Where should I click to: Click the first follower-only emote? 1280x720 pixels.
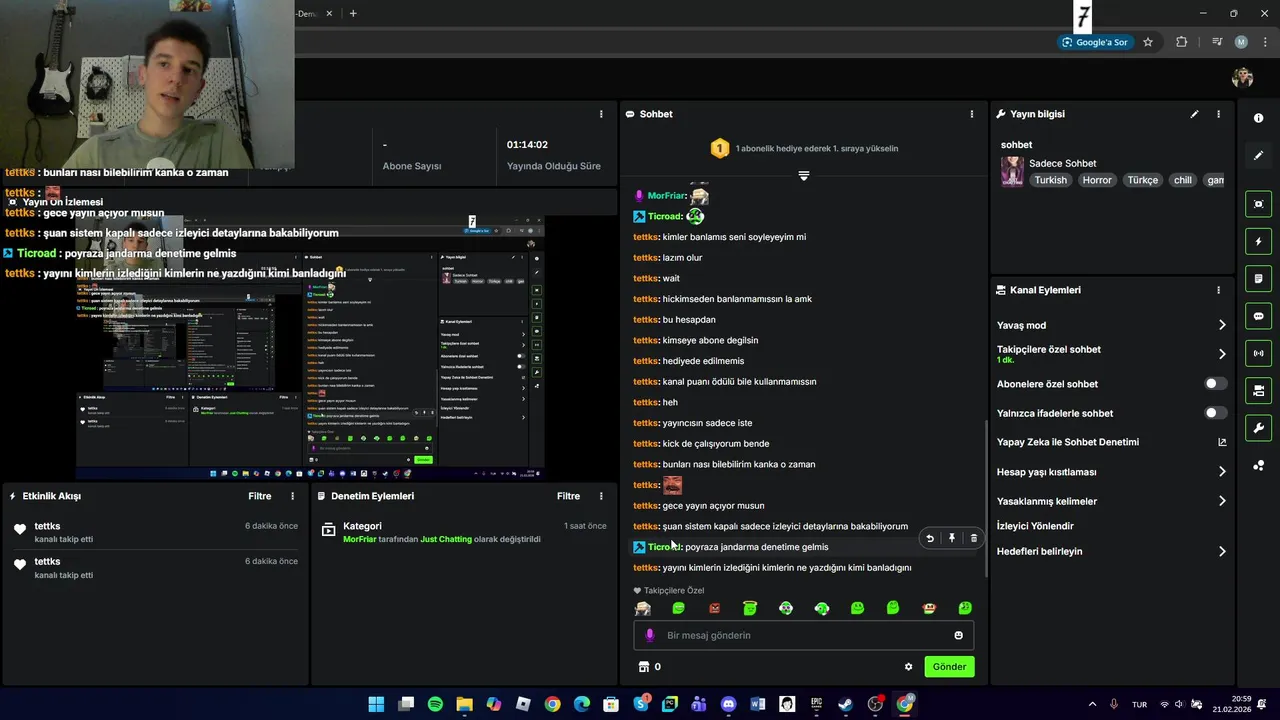point(643,608)
